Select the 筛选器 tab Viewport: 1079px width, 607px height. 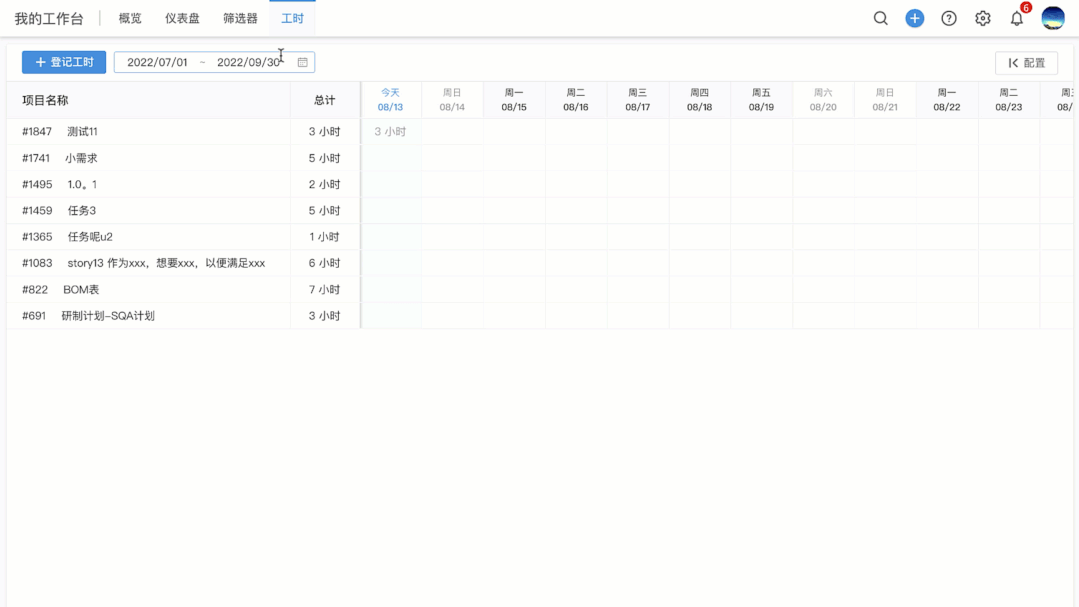pos(240,18)
